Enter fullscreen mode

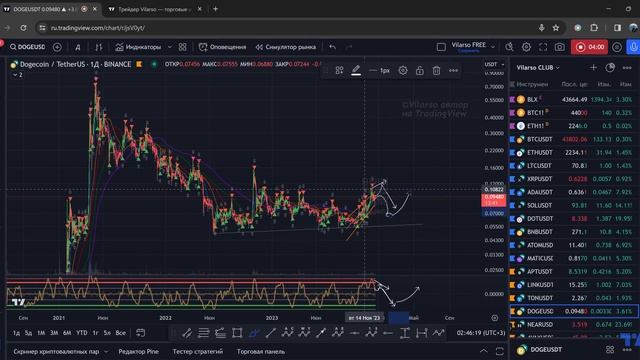(x=543, y=47)
